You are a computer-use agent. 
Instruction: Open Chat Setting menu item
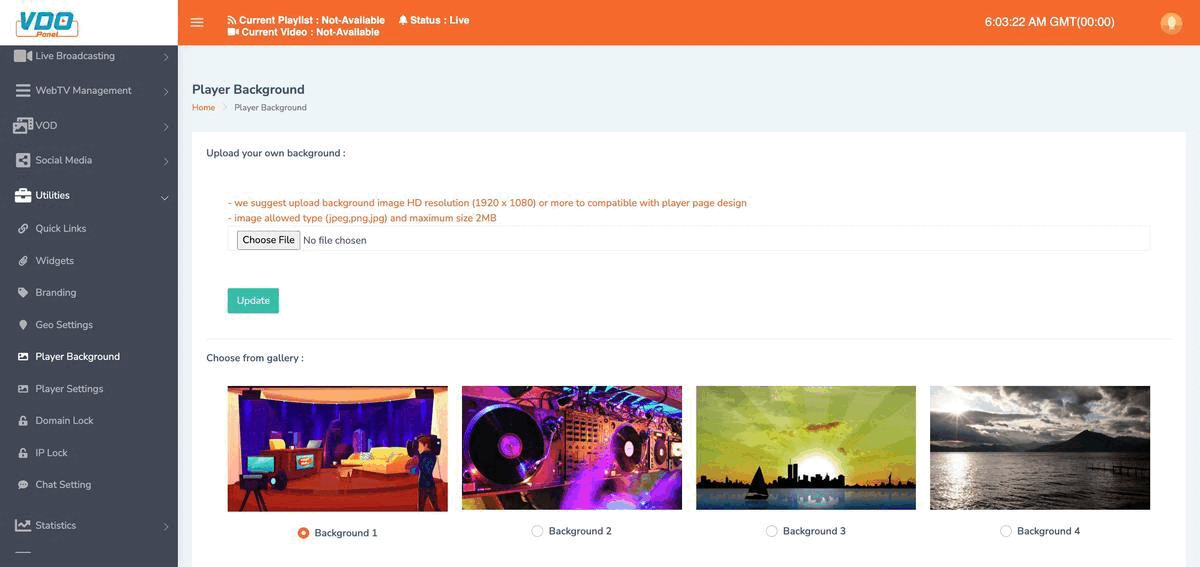pyautogui.click(x=63, y=485)
